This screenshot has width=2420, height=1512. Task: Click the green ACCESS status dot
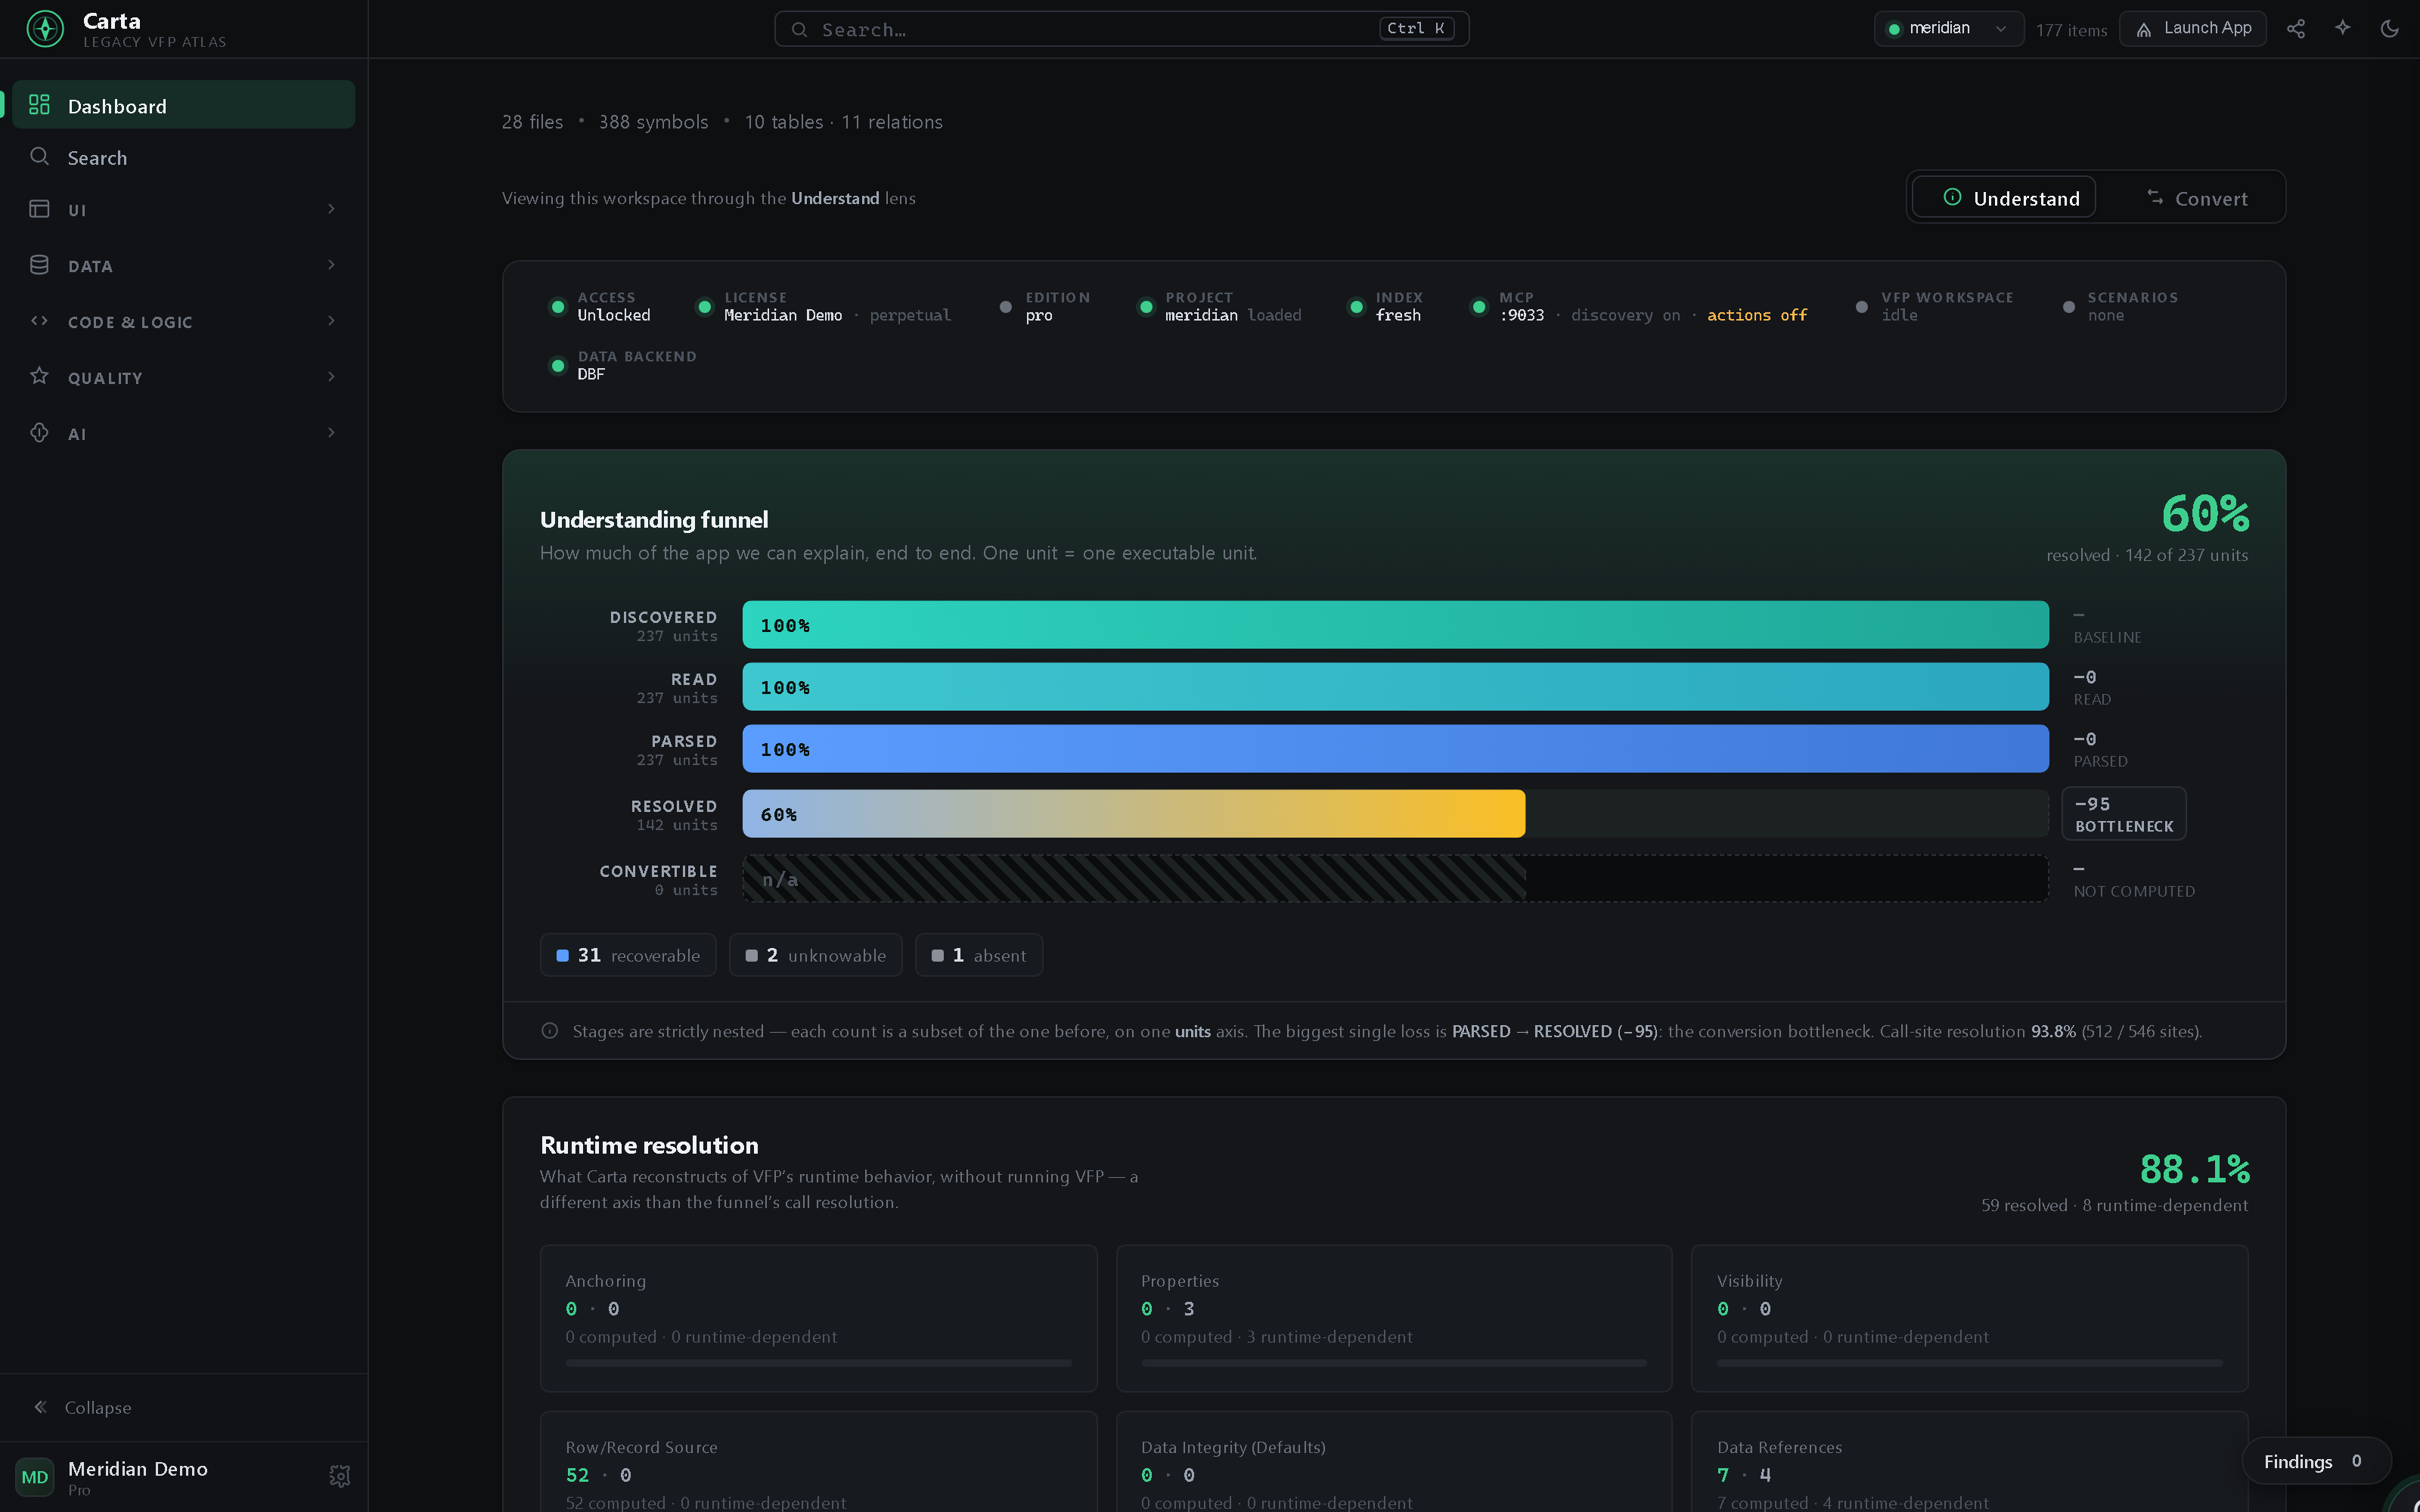tap(558, 307)
